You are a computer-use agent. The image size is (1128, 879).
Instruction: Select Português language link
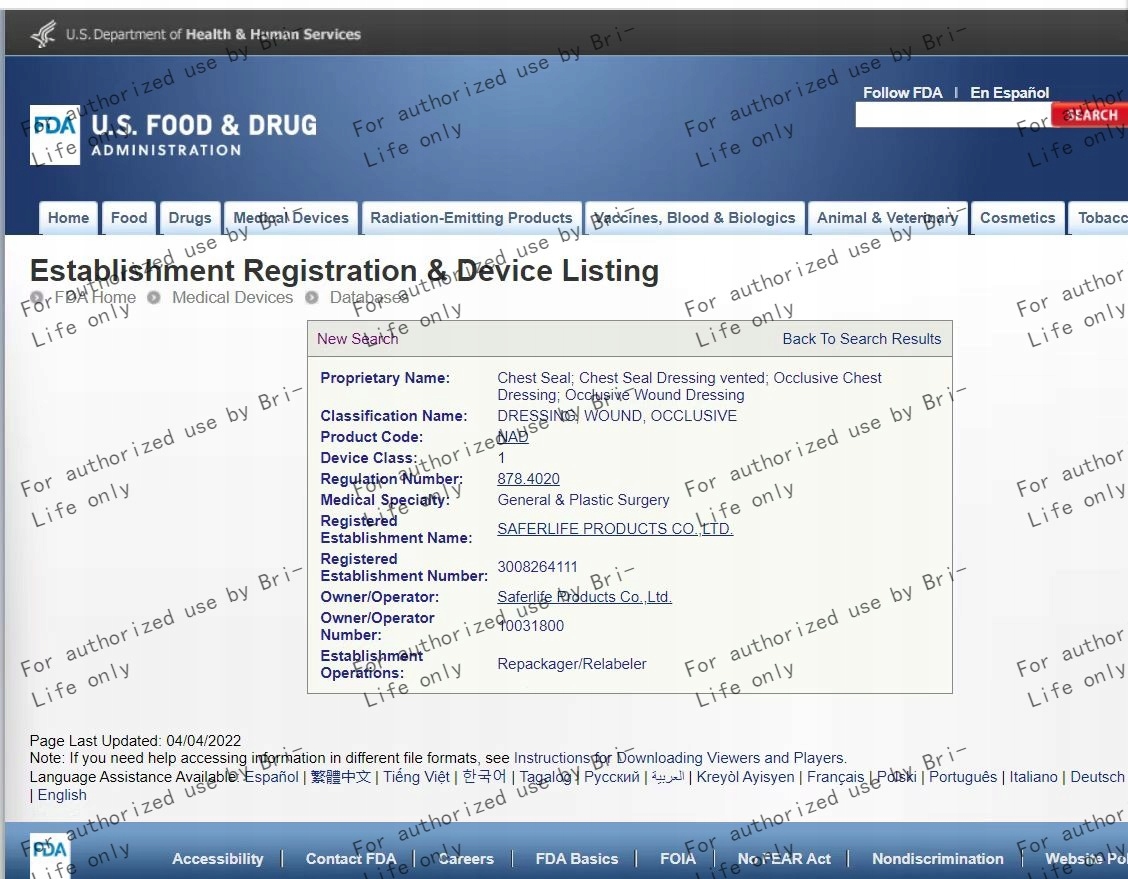pyautogui.click(x=963, y=777)
